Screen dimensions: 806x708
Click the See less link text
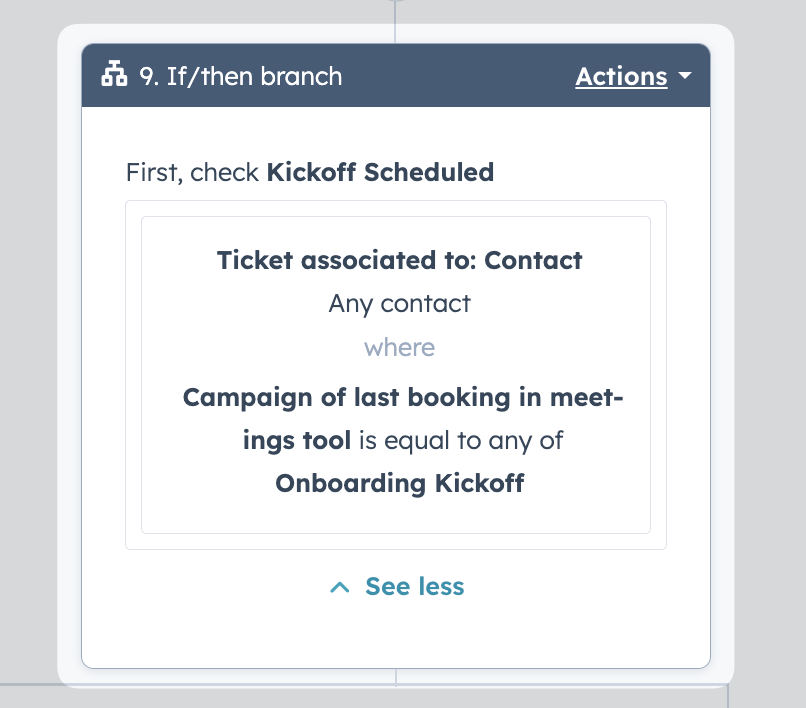[x=414, y=587]
